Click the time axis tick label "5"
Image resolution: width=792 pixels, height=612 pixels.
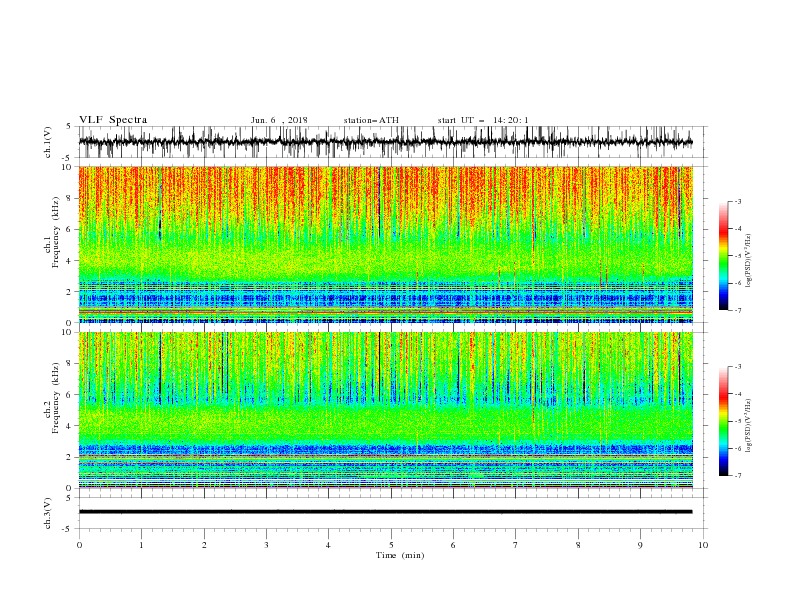391,545
